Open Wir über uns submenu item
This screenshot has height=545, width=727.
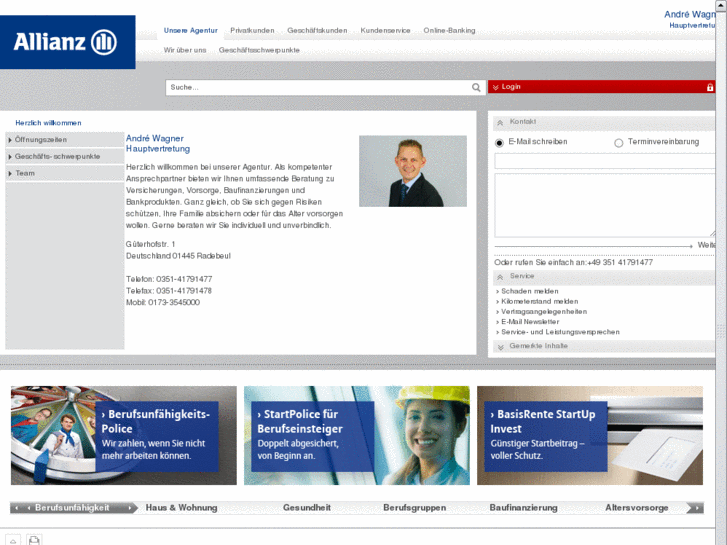(x=185, y=50)
